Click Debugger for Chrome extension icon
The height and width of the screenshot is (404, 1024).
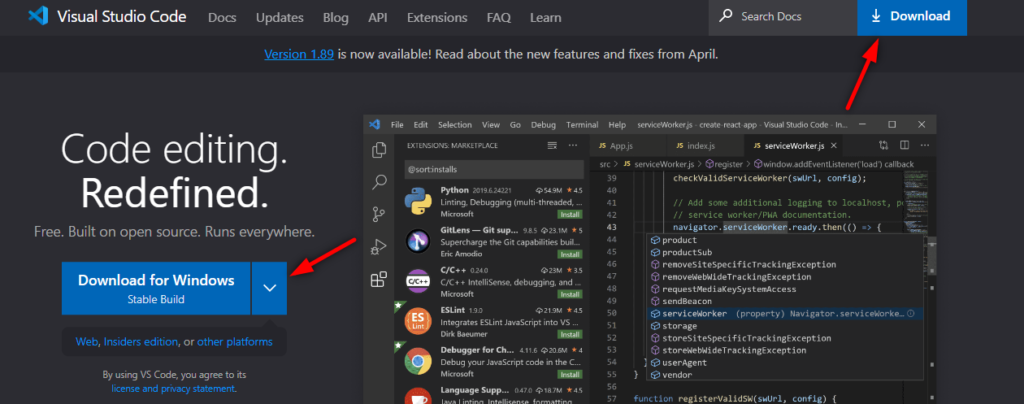pos(418,362)
